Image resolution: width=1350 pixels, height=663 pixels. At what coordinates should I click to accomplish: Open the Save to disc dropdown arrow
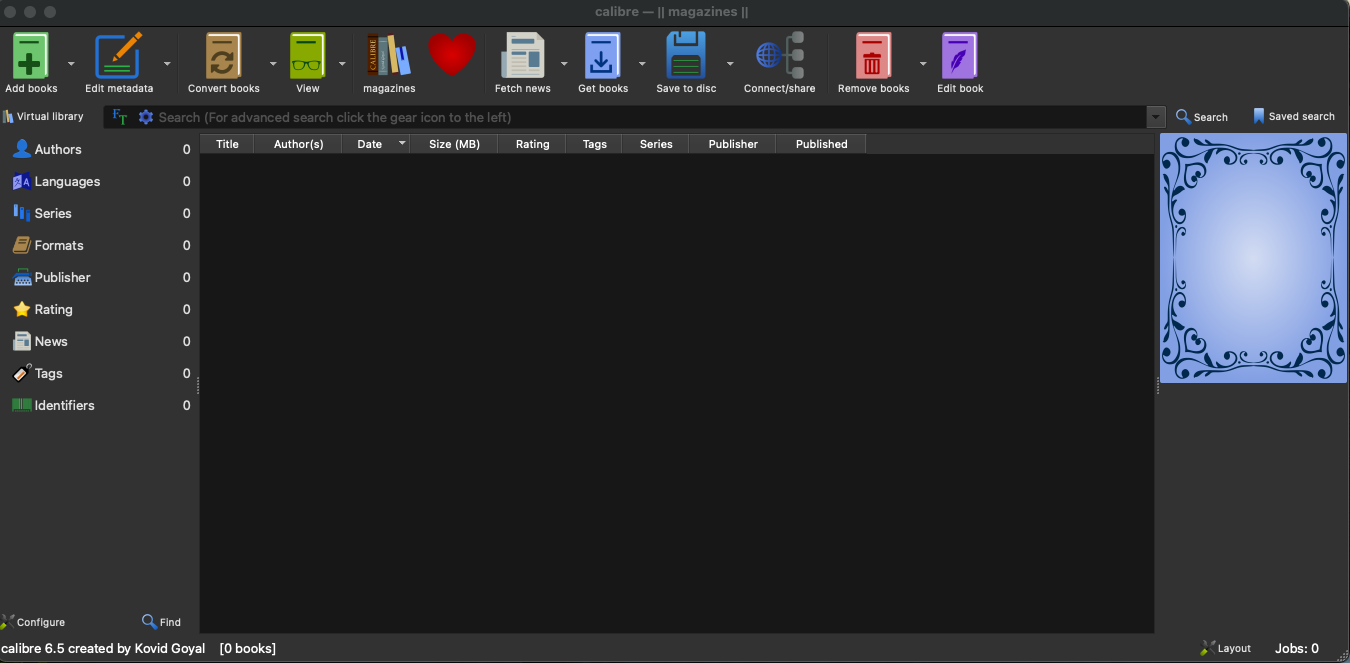[730, 64]
